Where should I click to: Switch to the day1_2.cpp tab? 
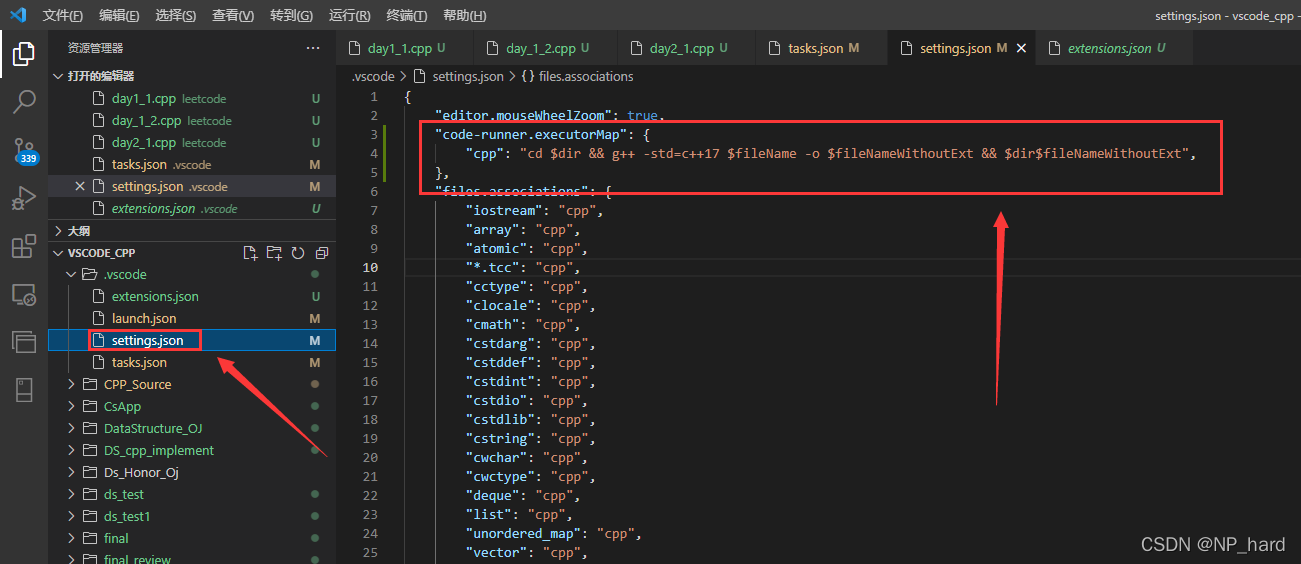[x=545, y=48]
